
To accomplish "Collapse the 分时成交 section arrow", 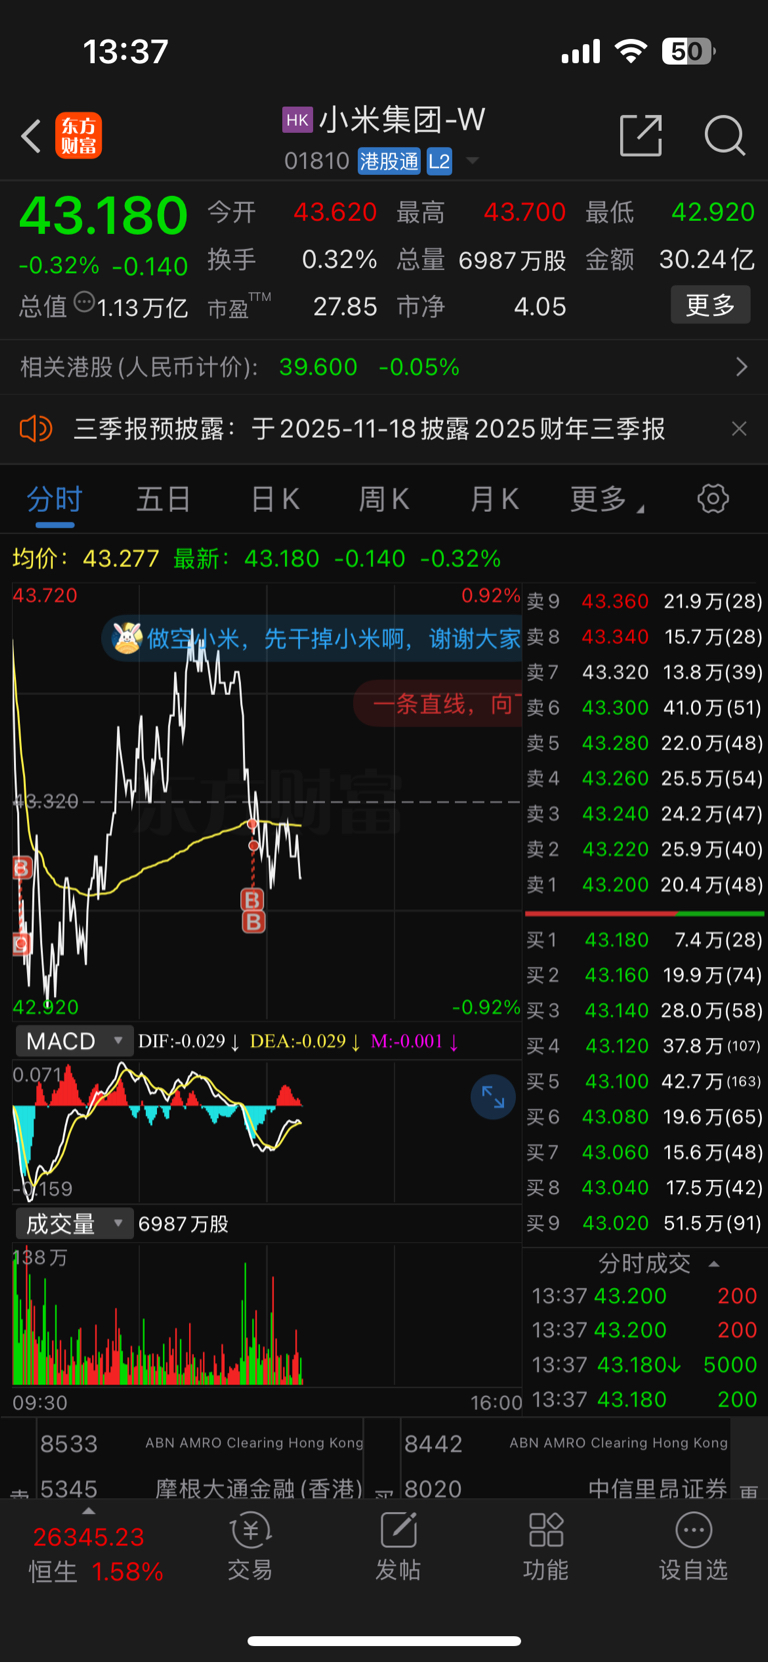I will coord(714,1264).
